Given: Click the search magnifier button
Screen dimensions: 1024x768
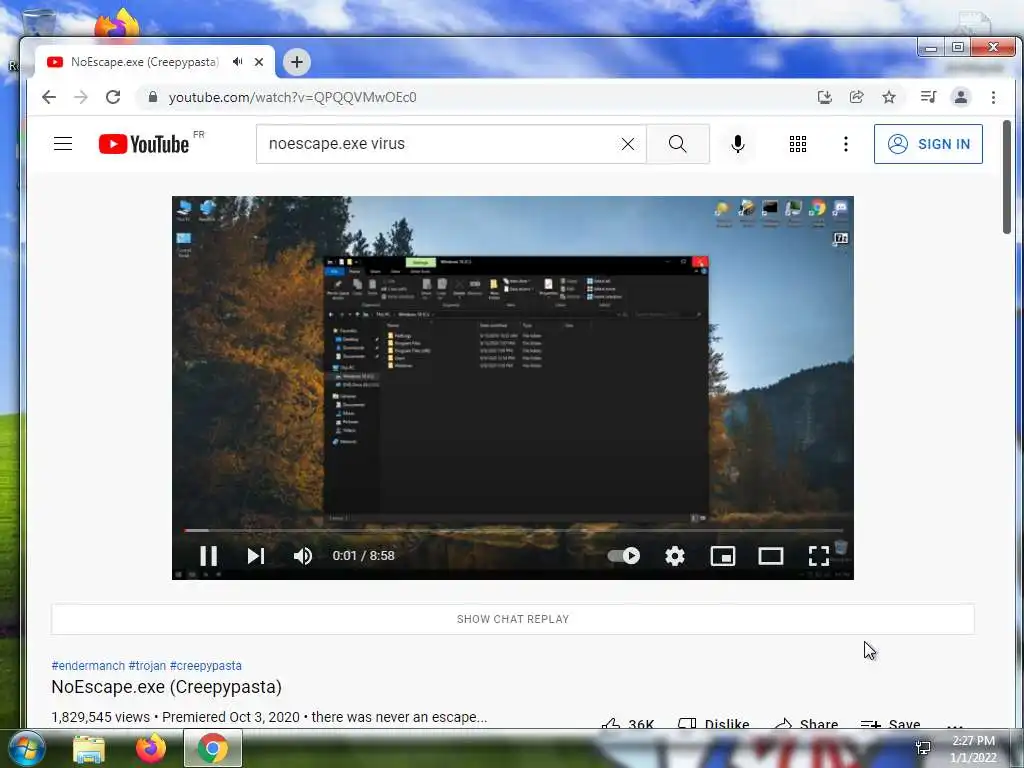Looking at the screenshot, I should pyautogui.click(x=678, y=144).
